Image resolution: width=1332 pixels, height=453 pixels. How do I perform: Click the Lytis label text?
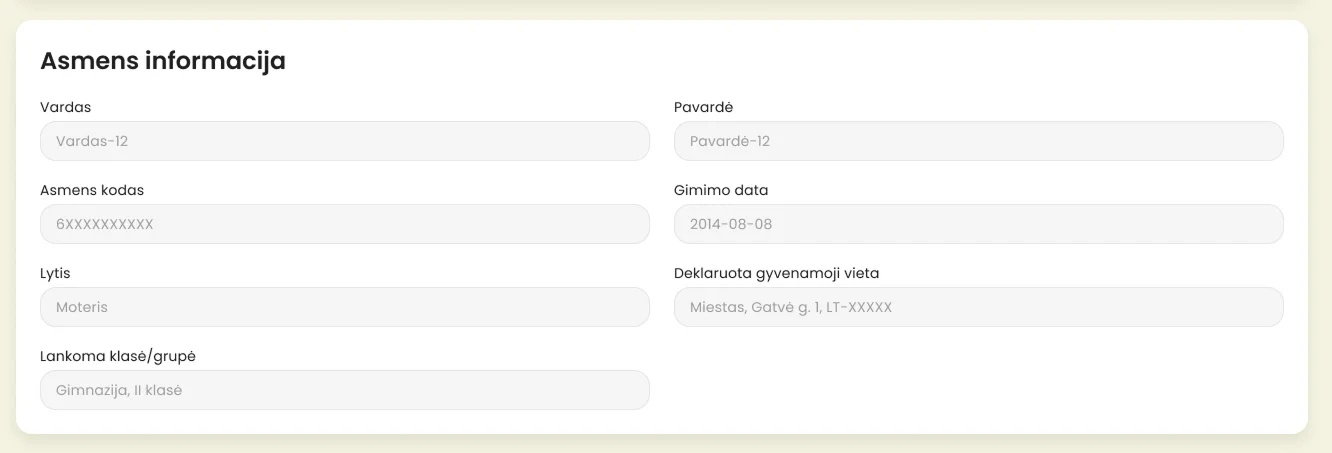click(55, 273)
